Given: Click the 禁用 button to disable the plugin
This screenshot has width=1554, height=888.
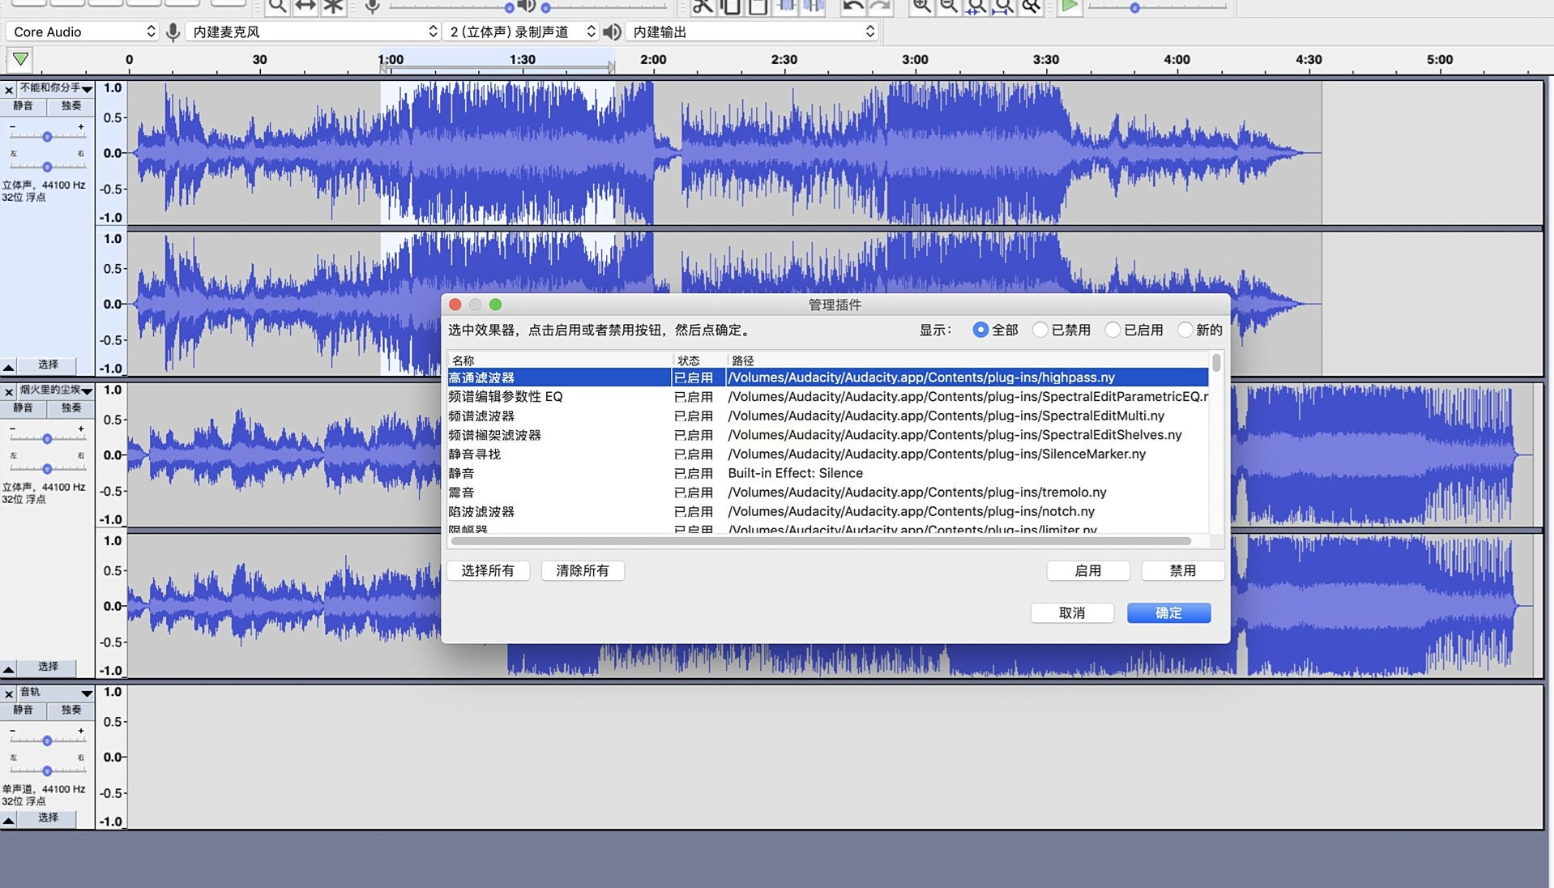Looking at the screenshot, I should 1182,571.
